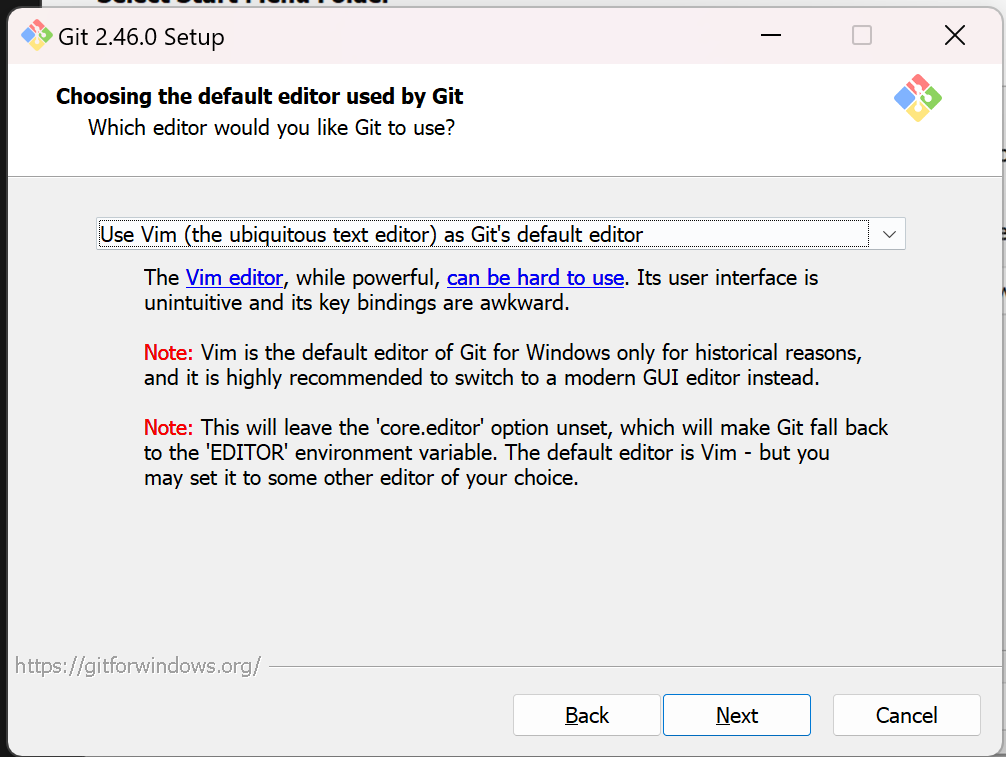Select the 'Use Vim' editor combo box
The height and width of the screenshot is (757, 1006).
tap(500, 234)
